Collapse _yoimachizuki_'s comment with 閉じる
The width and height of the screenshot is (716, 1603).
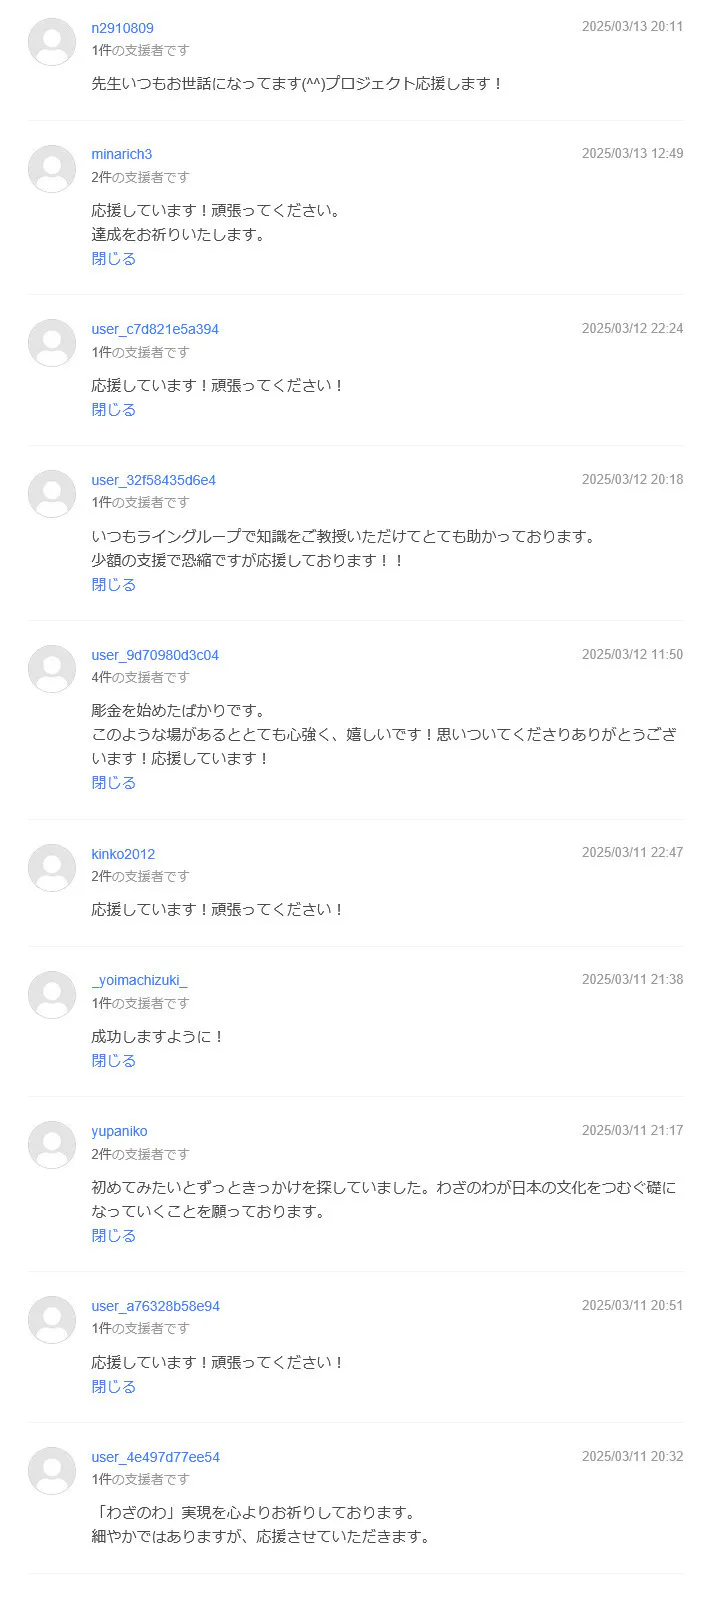tap(113, 1061)
